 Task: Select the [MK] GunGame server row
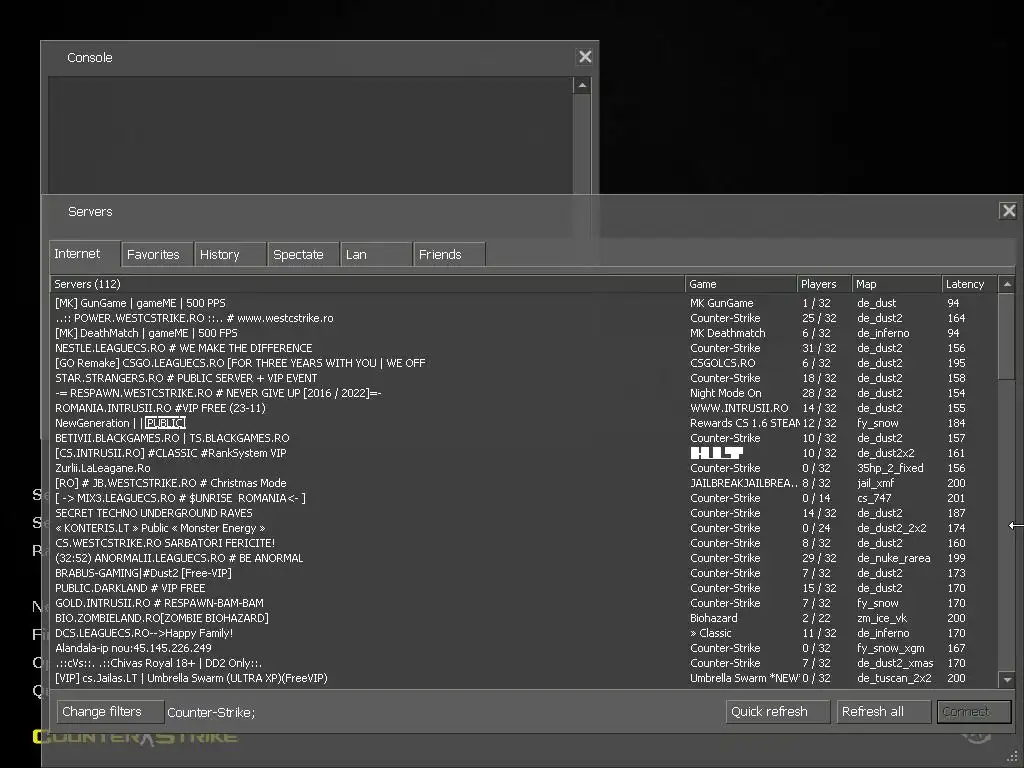click(x=524, y=303)
